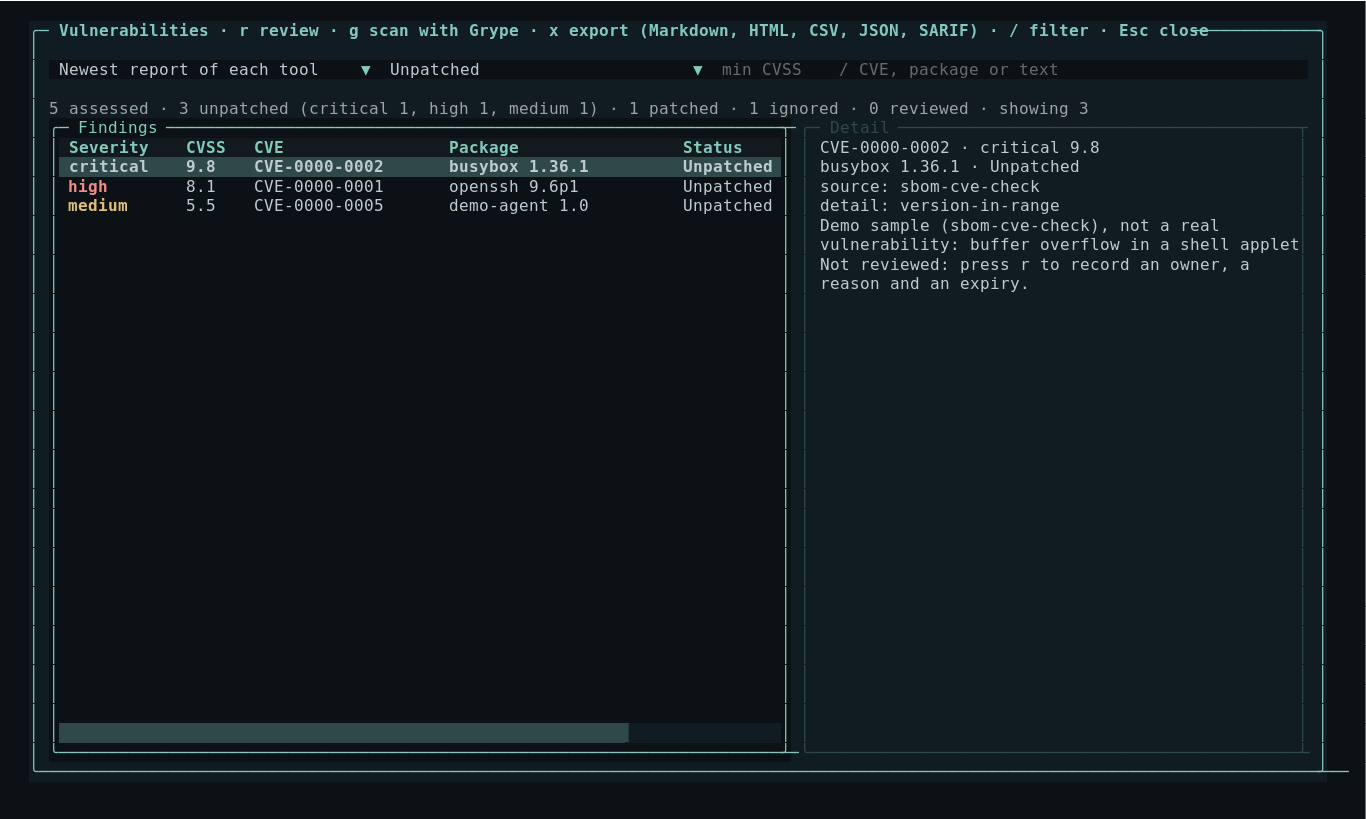Click the "Unpatched" status of the busybox row
Screen dimensions: 1366x819
728,167
